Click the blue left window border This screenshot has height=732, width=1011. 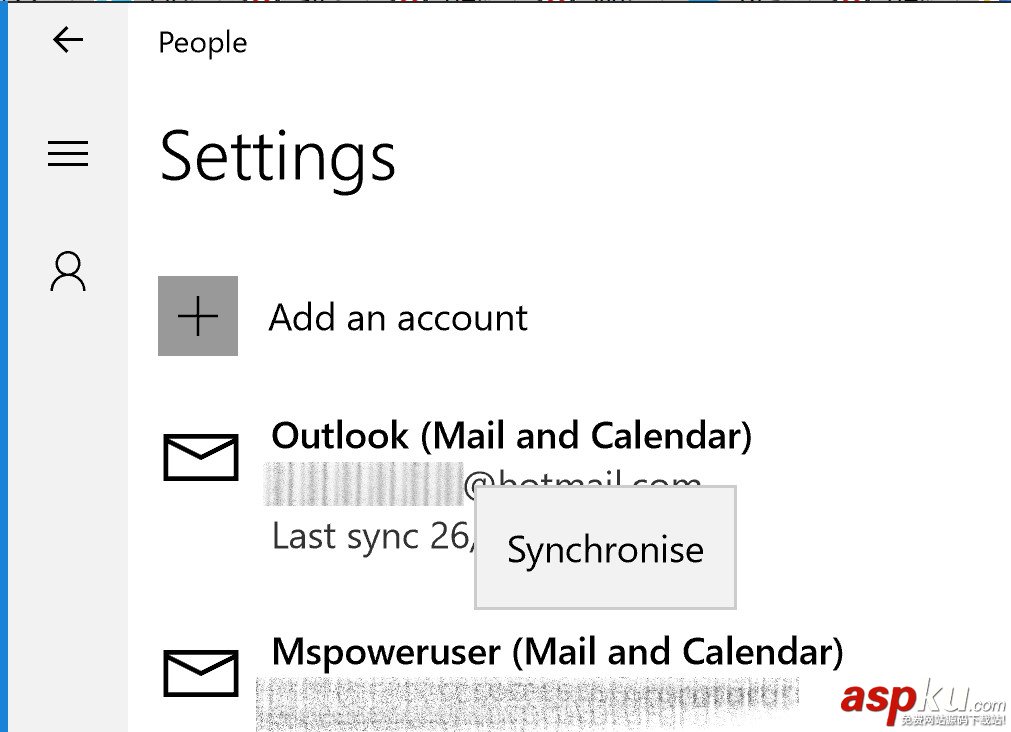click(x=4, y=400)
